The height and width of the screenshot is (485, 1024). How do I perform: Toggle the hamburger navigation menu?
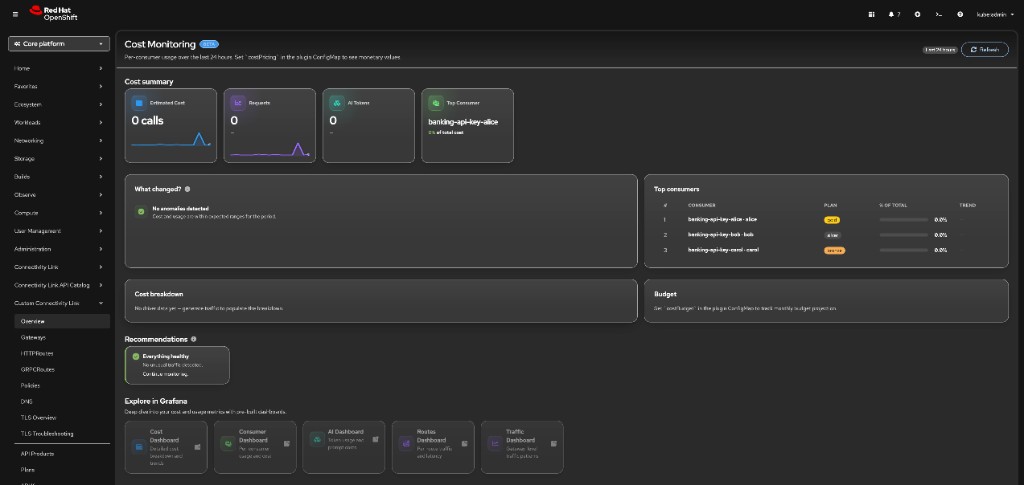16,14
